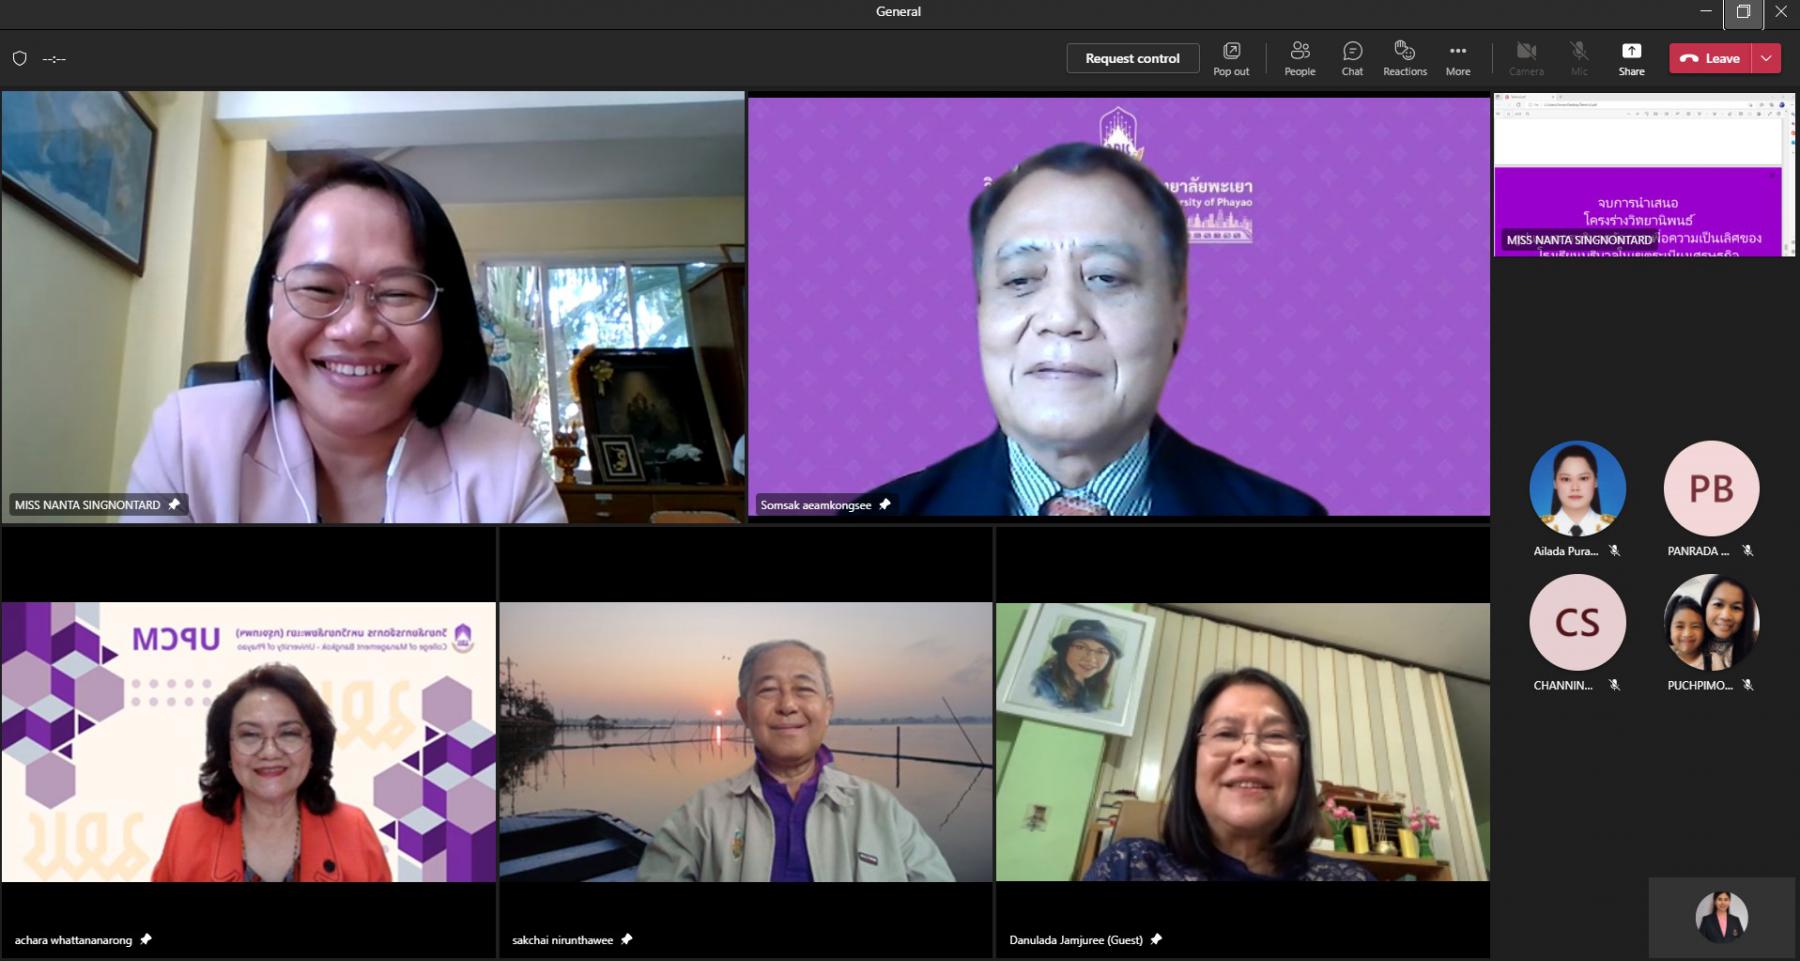Select the CHANNIN participant avatar
This screenshot has width=1800, height=961.
[1577, 622]
